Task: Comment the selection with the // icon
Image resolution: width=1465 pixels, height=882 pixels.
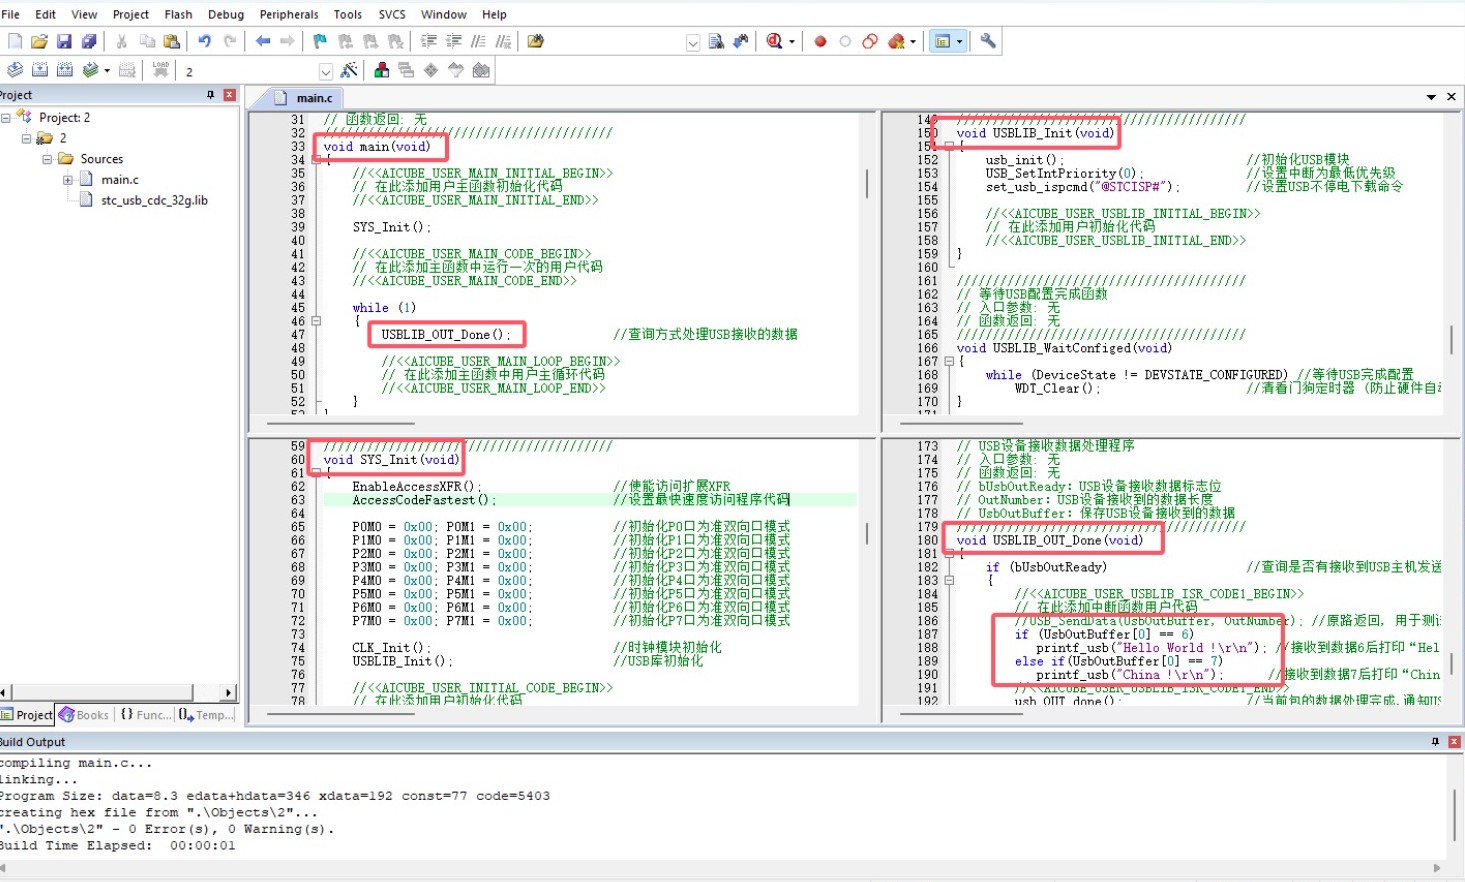Action: [x=478, y=41]
